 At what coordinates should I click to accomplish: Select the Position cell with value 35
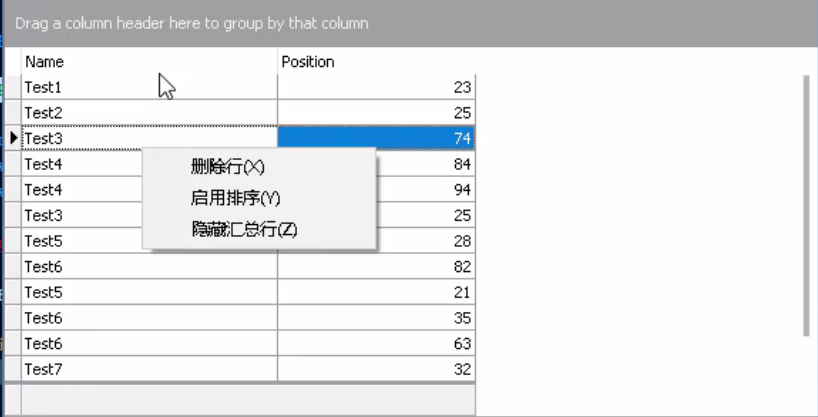click(x=376, y=318)
